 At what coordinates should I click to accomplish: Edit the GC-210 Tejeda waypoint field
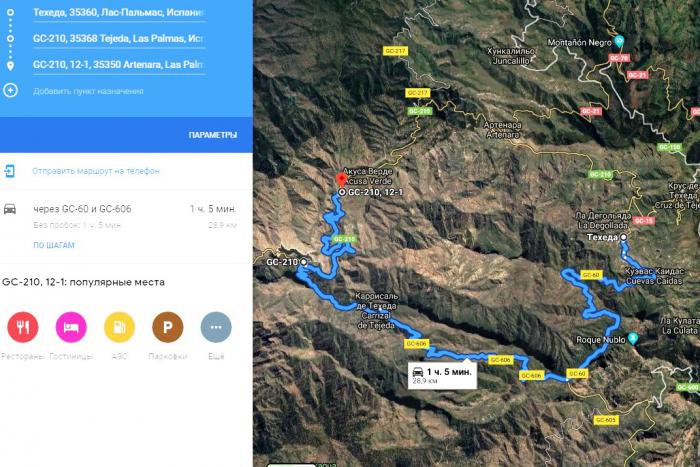coord(119,38)
